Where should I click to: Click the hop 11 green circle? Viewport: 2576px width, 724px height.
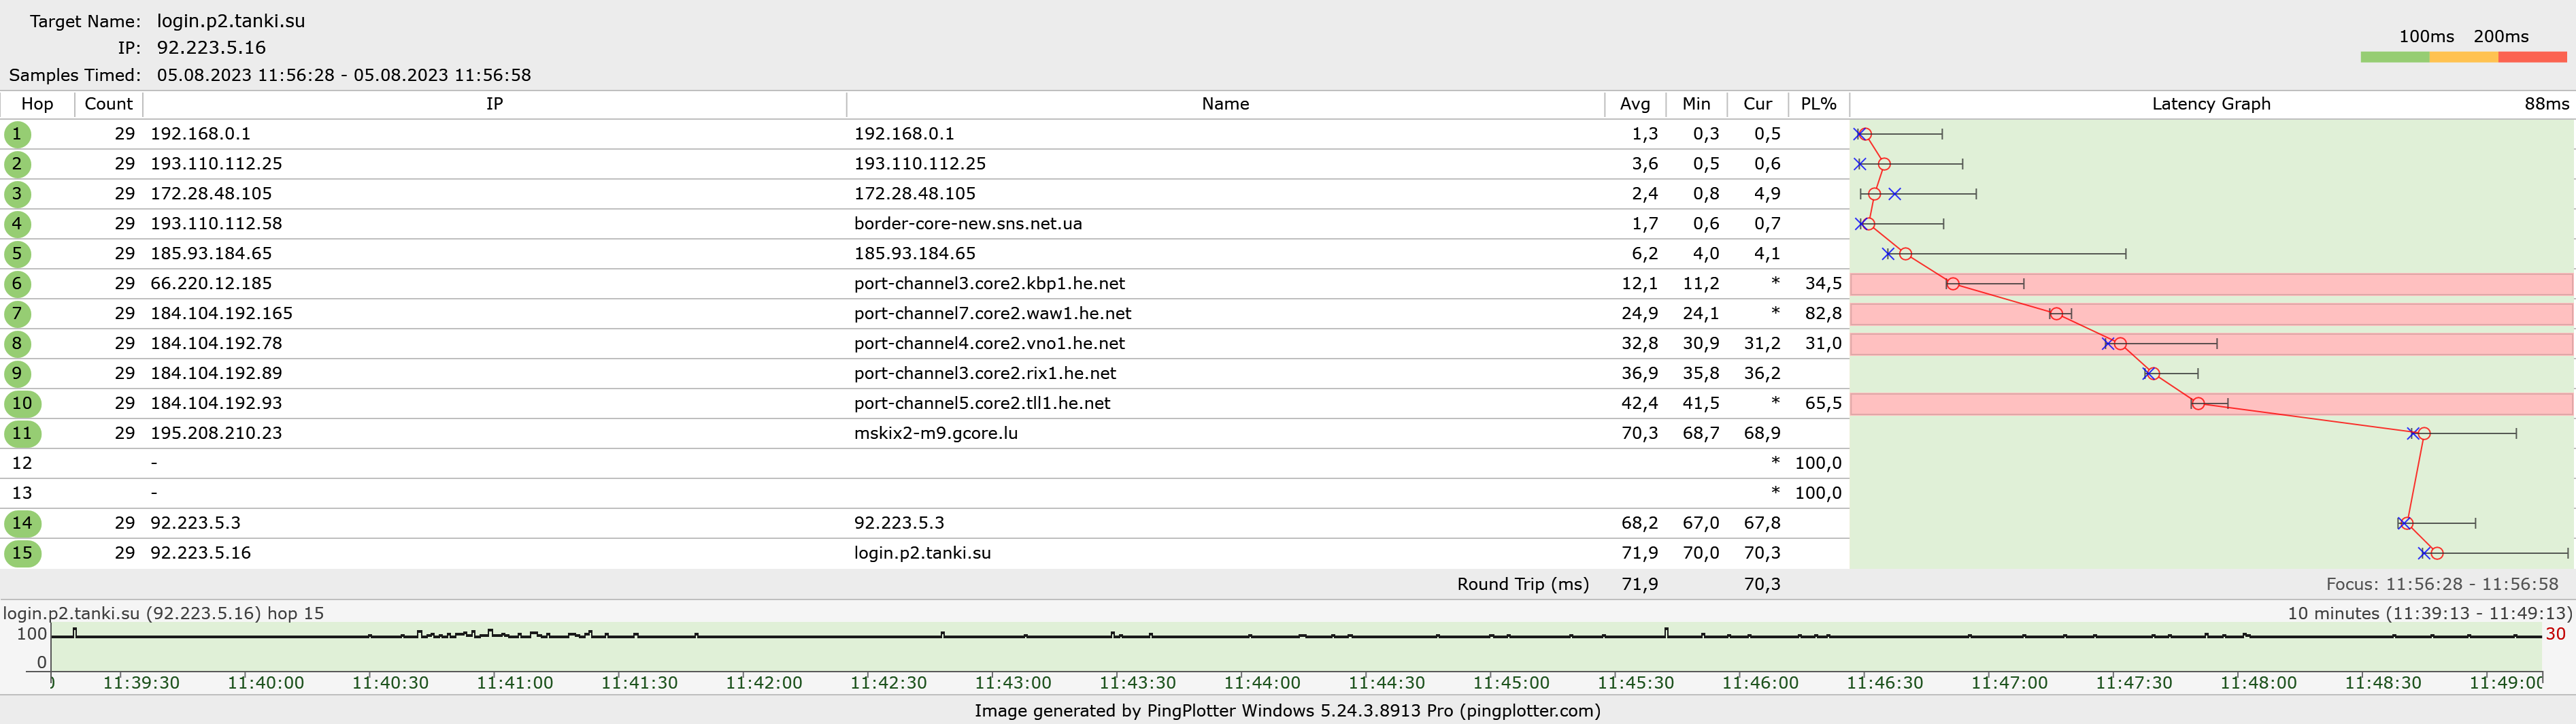click(22, 434)
